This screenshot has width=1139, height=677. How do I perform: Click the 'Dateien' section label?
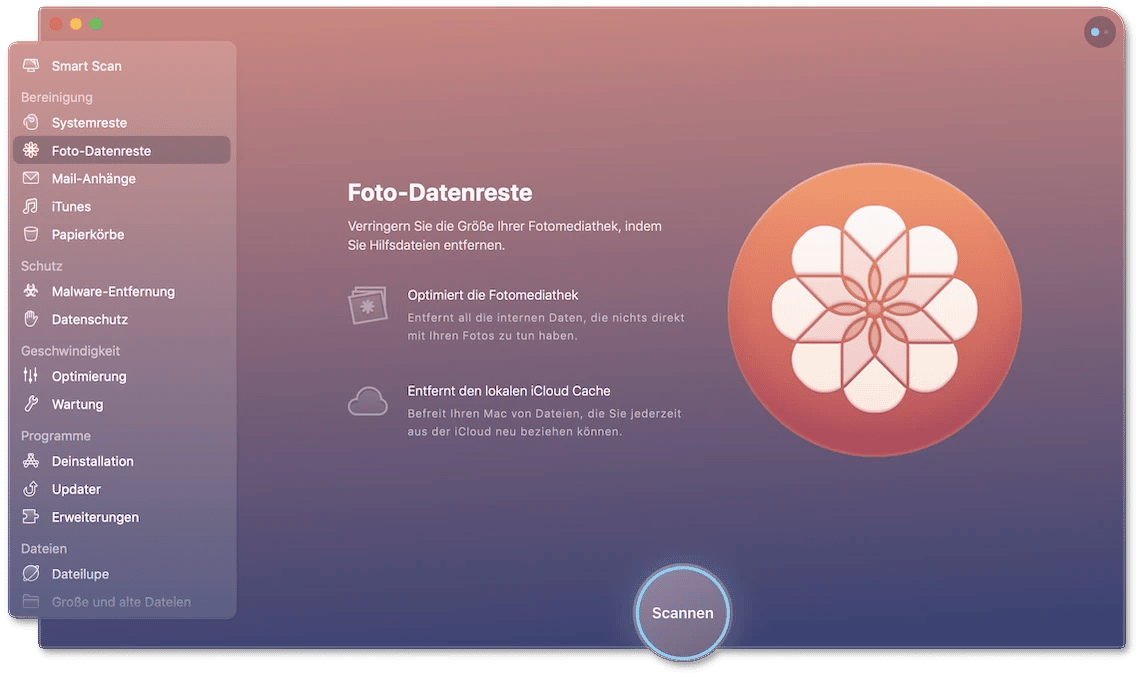pyautogui.click(x=44, y=548)
